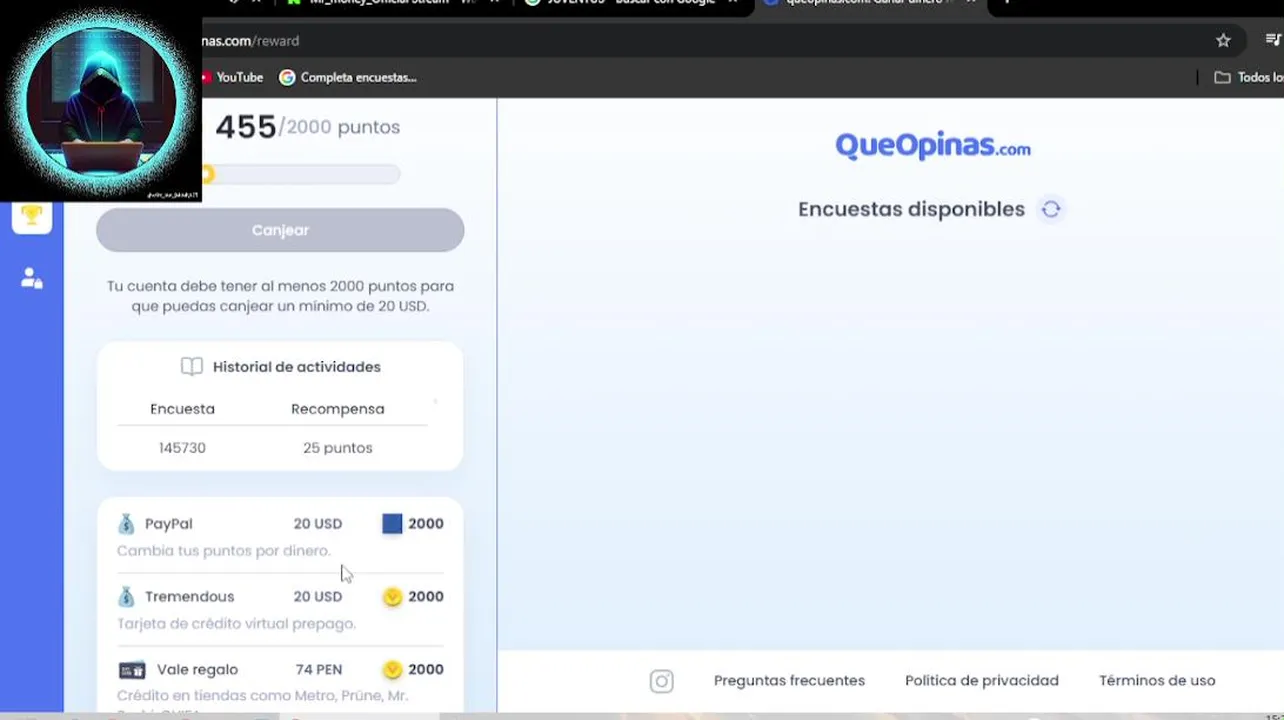Open the YouTube bookmark
This screenshot has height=720, width=1284.
pos(232,77)
